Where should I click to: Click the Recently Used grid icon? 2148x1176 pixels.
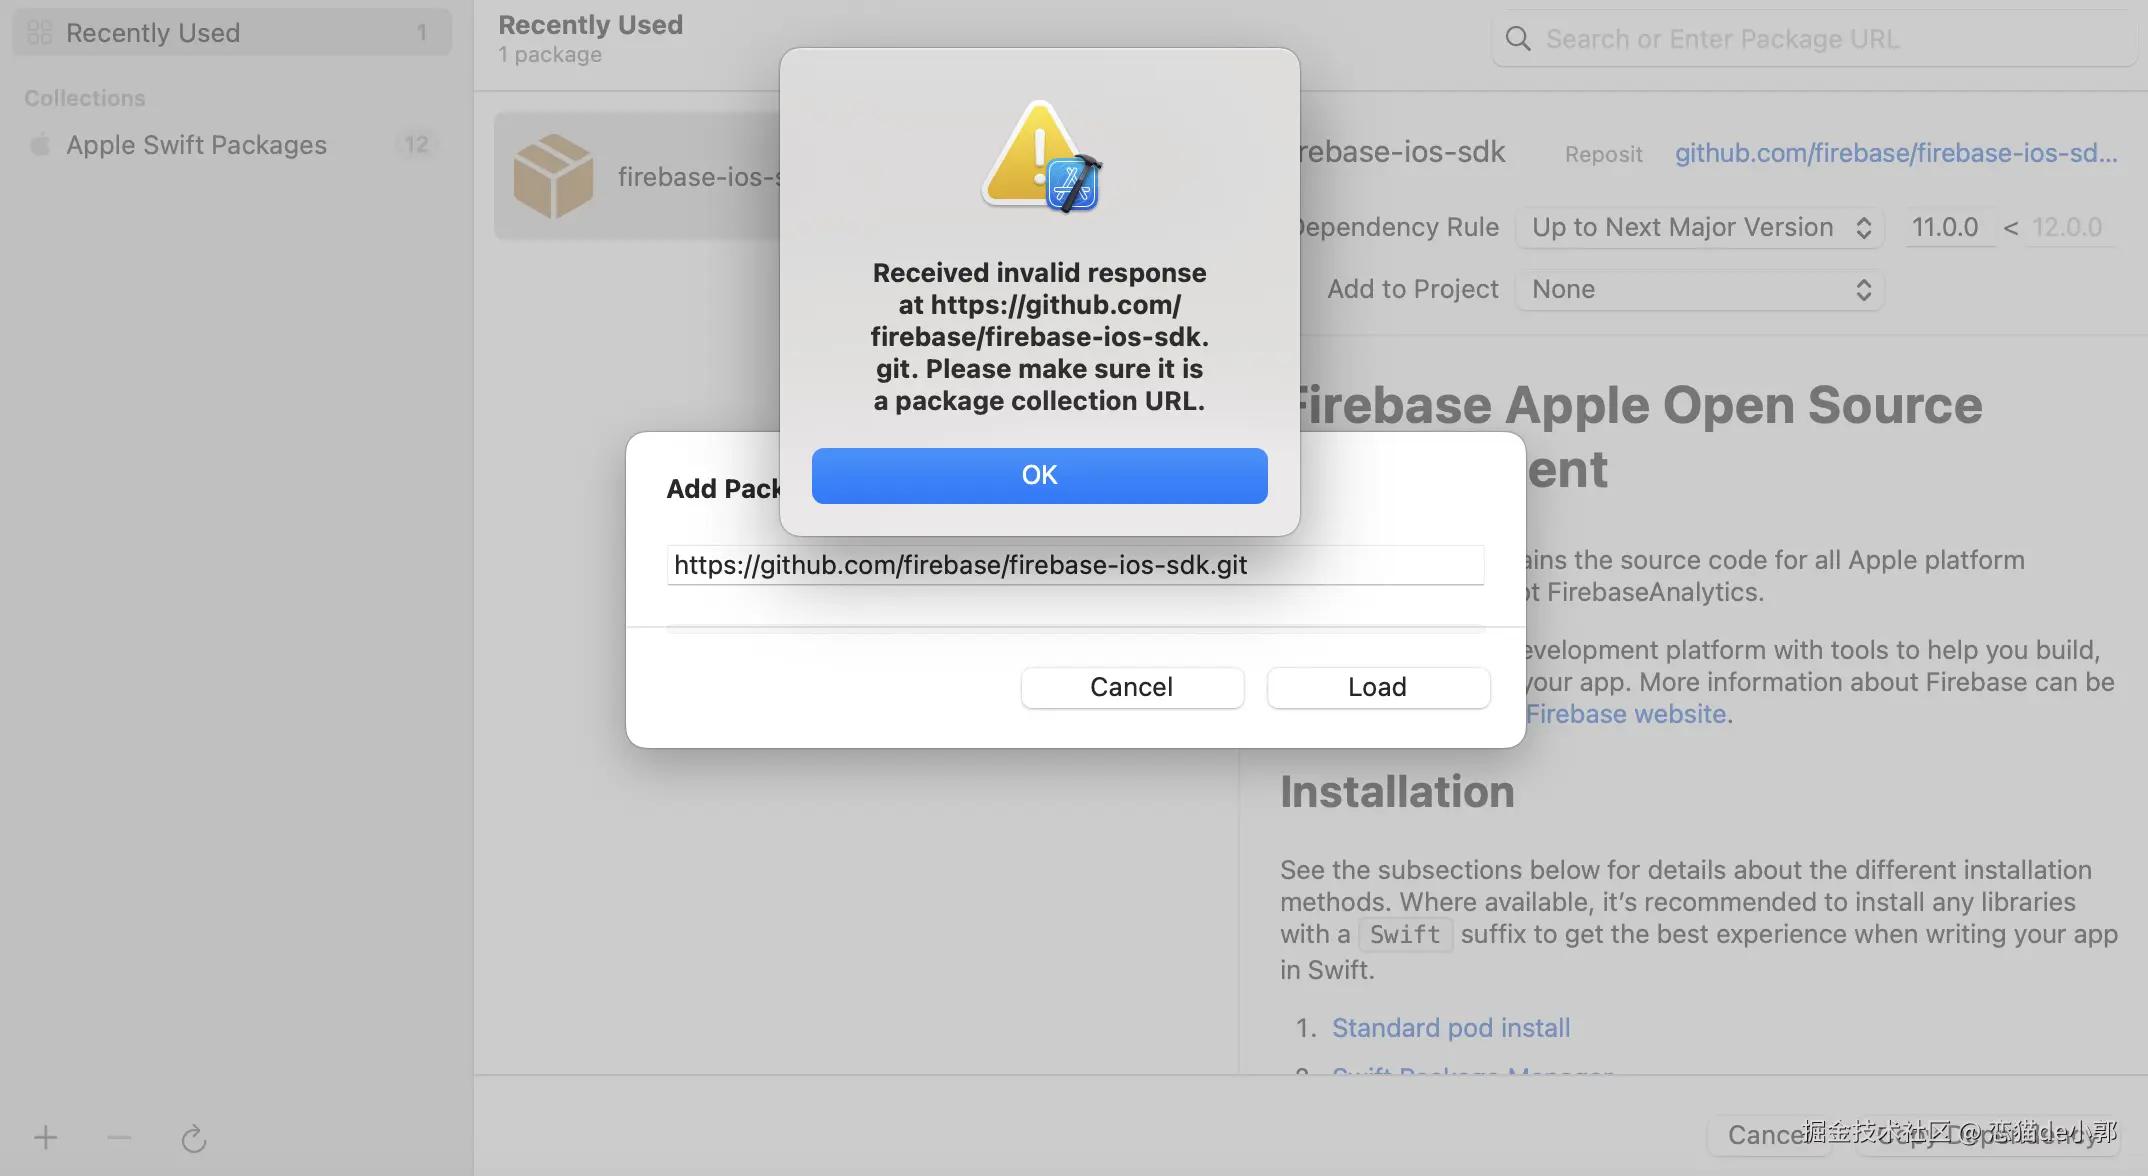pos(40,33)
